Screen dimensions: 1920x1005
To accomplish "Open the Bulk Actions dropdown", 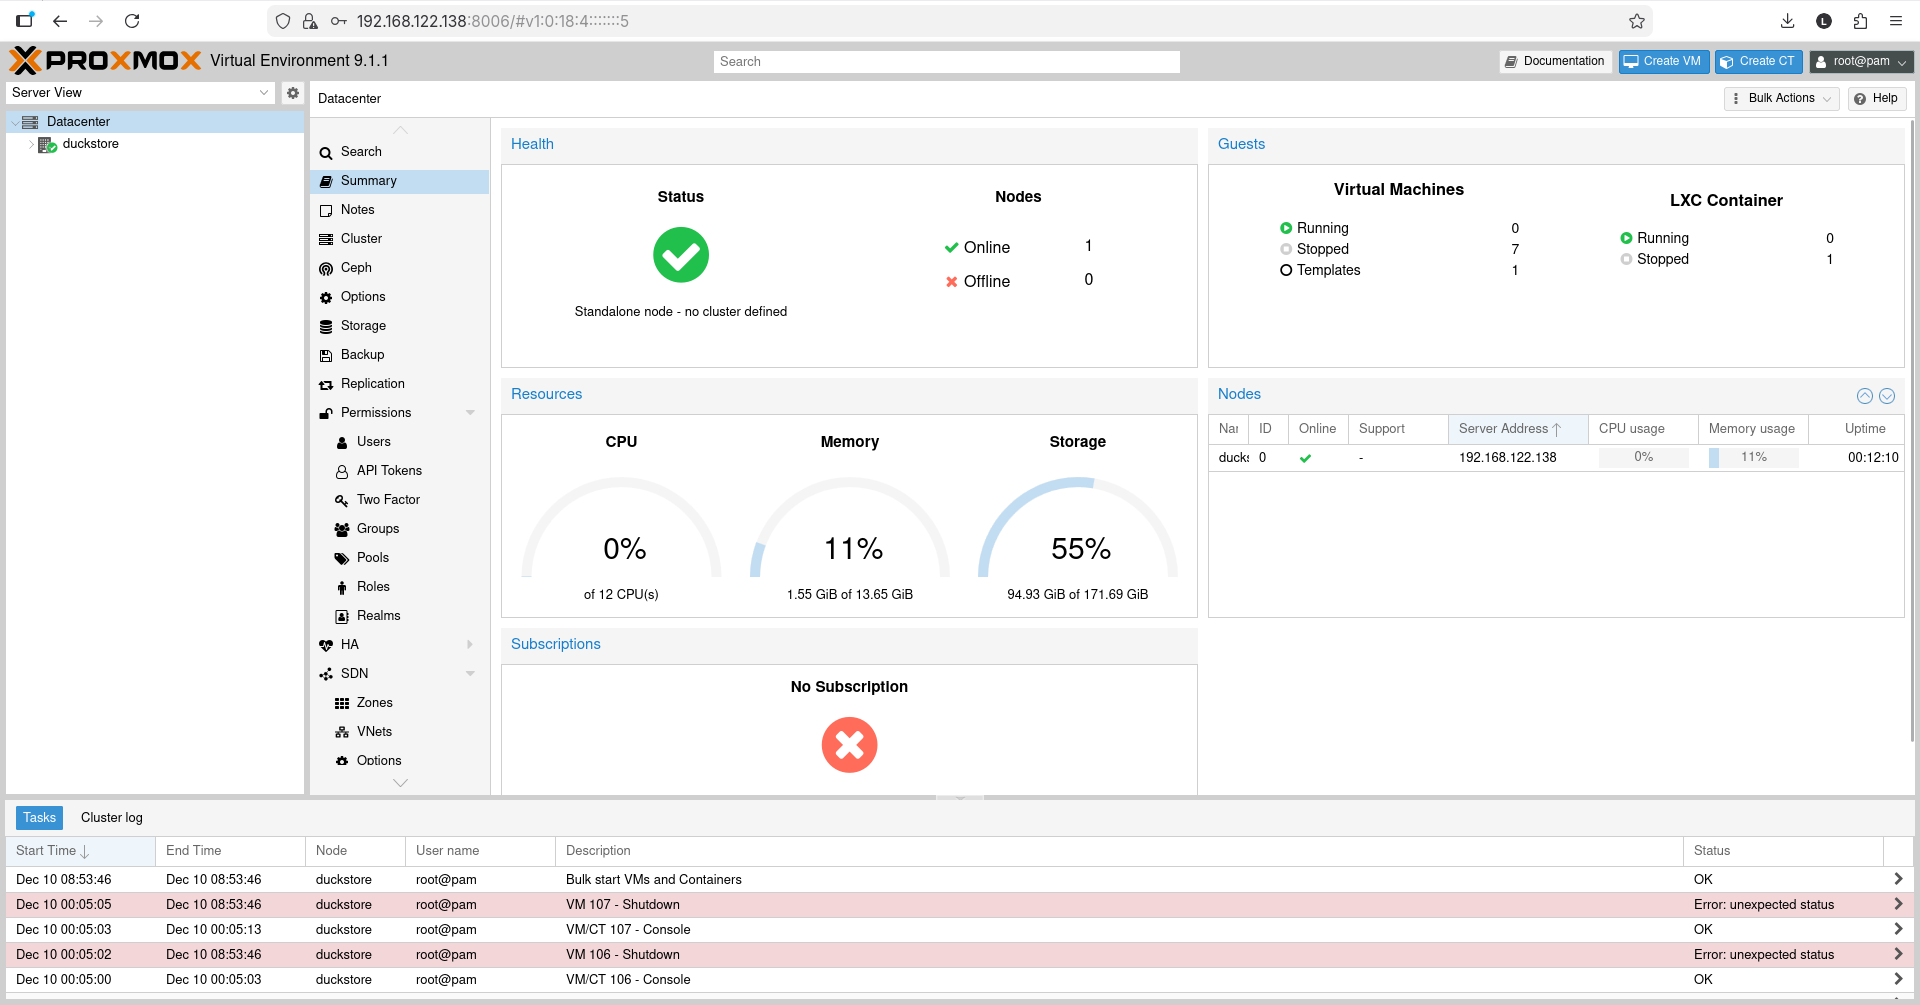I will point(1781,98).
